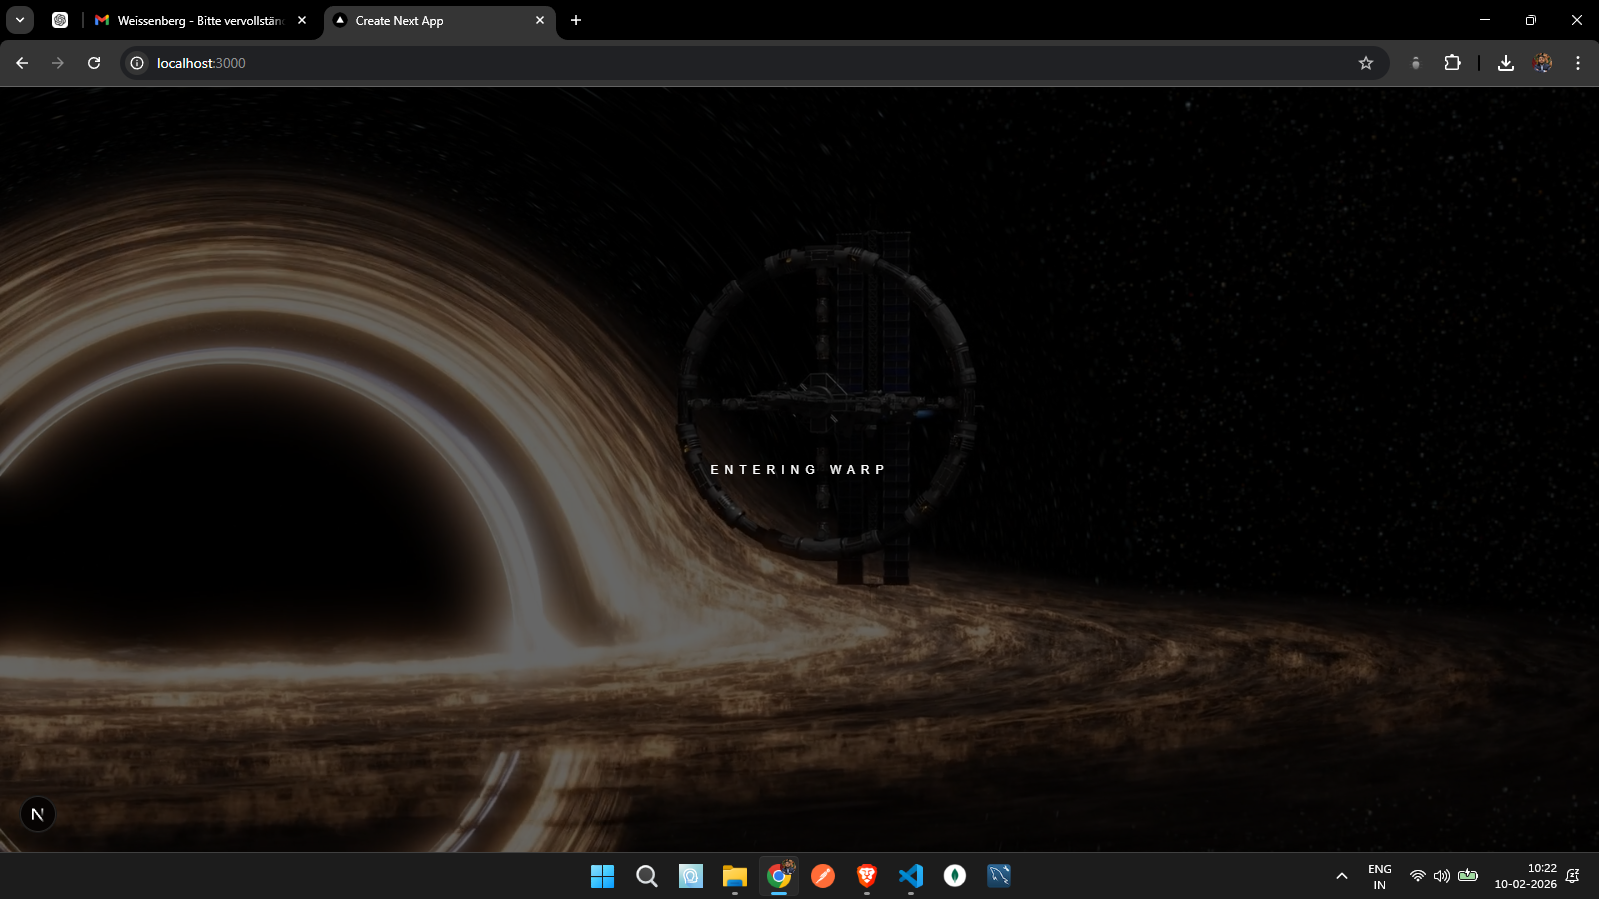Screen dimensions: 1599x899
Task: Minimize the Chrome window
Action: coord(1485,20)
